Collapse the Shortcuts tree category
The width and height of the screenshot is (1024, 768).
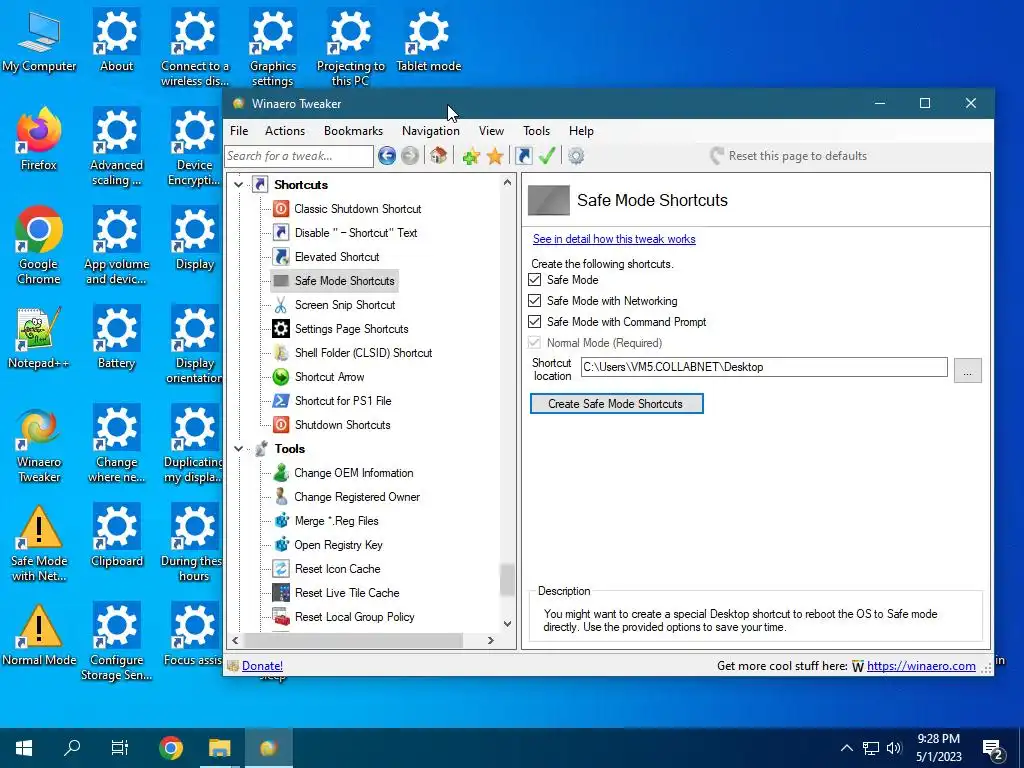click(x=238, y=185)
